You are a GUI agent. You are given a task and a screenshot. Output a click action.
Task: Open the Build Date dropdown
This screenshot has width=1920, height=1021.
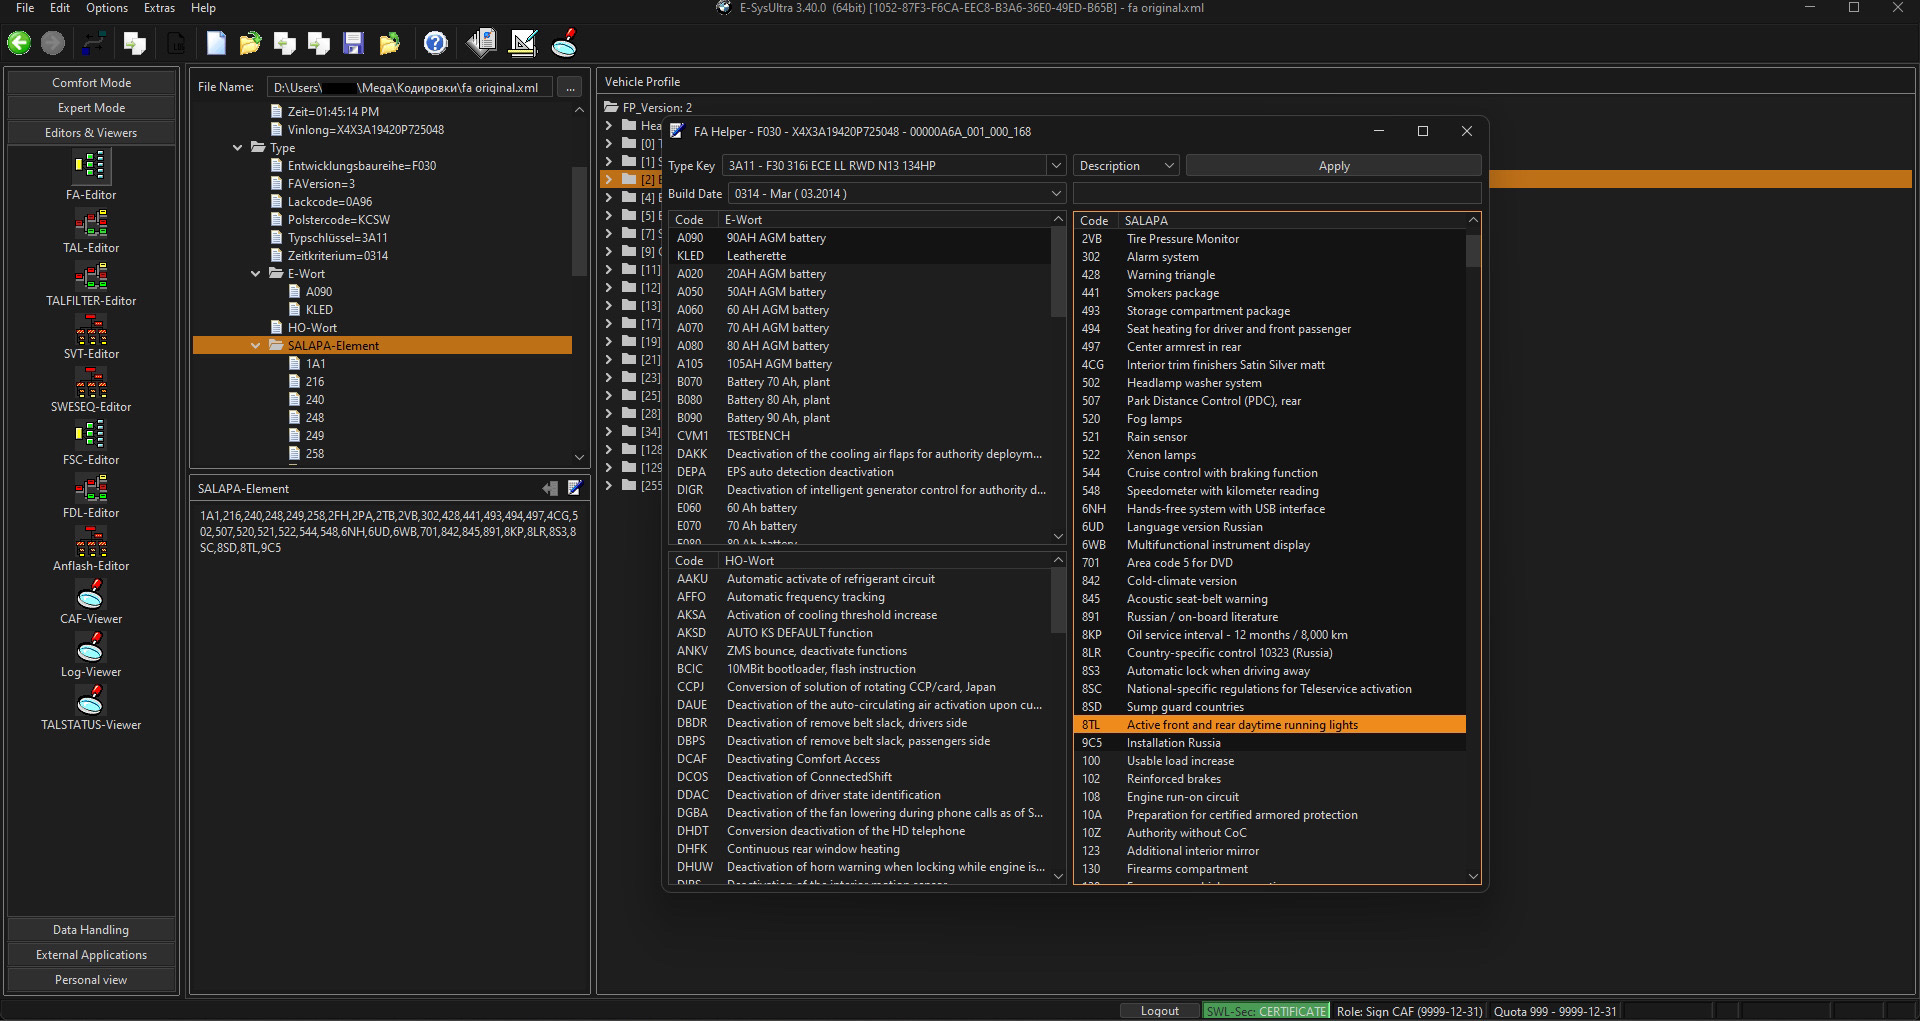1055,194
